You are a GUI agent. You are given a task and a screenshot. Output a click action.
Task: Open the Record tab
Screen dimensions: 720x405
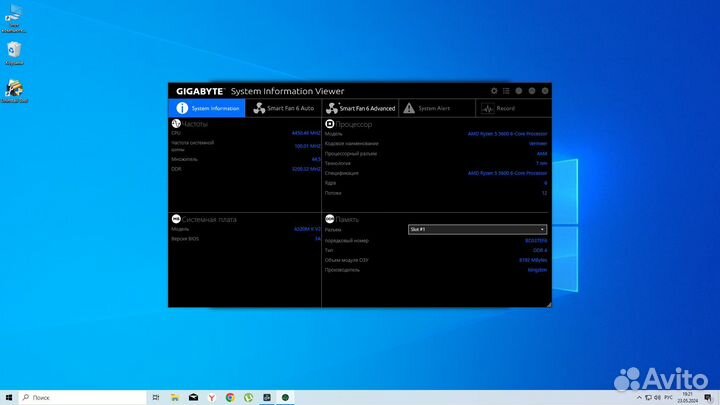coord(499,108)
